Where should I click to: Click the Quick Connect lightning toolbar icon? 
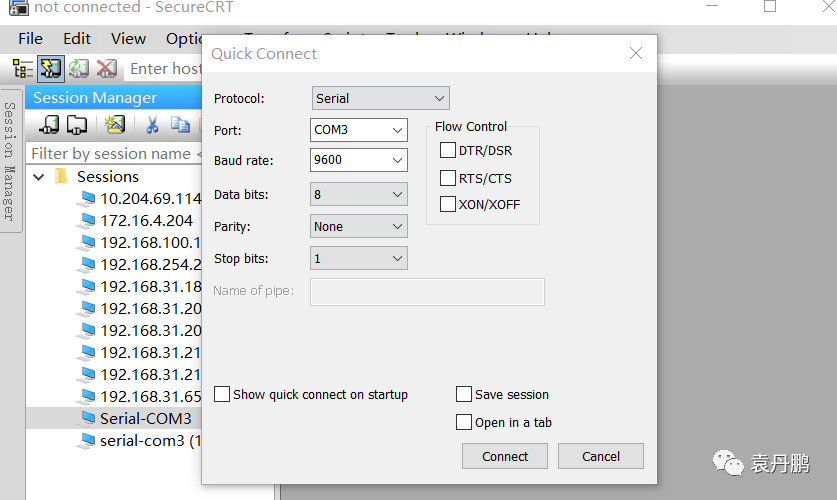coord(51,69)
